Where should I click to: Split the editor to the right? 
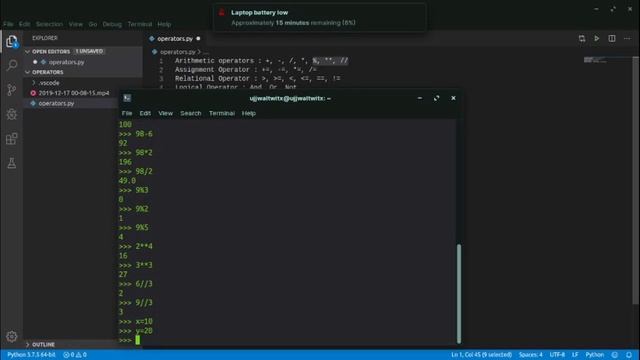(x=611, y=38)
